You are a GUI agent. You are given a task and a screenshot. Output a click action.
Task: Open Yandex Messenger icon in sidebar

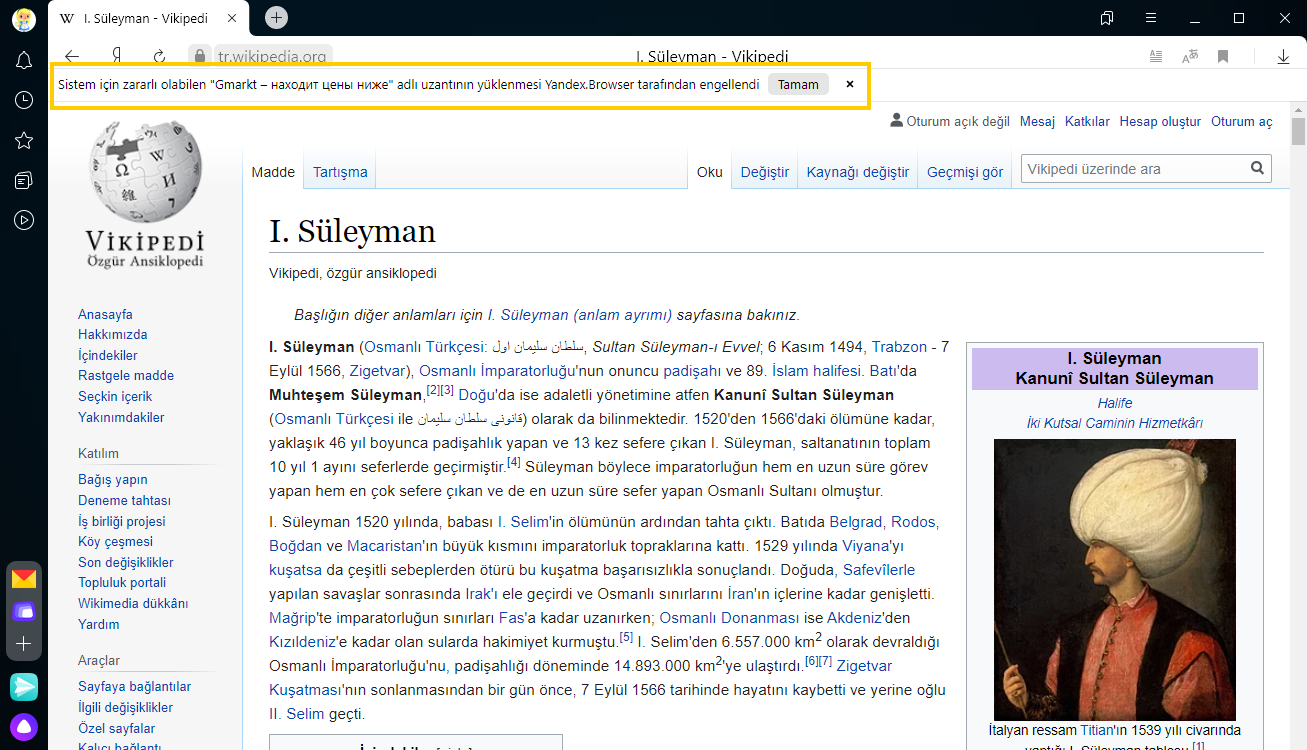[x=24, y=686]
